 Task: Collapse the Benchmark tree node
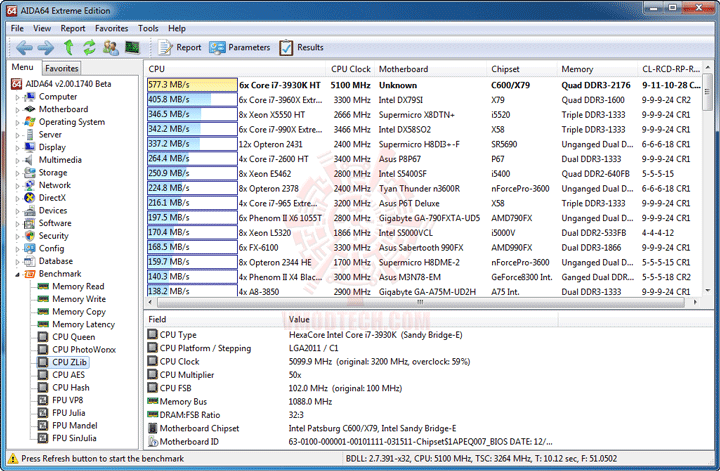click(17, 275)
